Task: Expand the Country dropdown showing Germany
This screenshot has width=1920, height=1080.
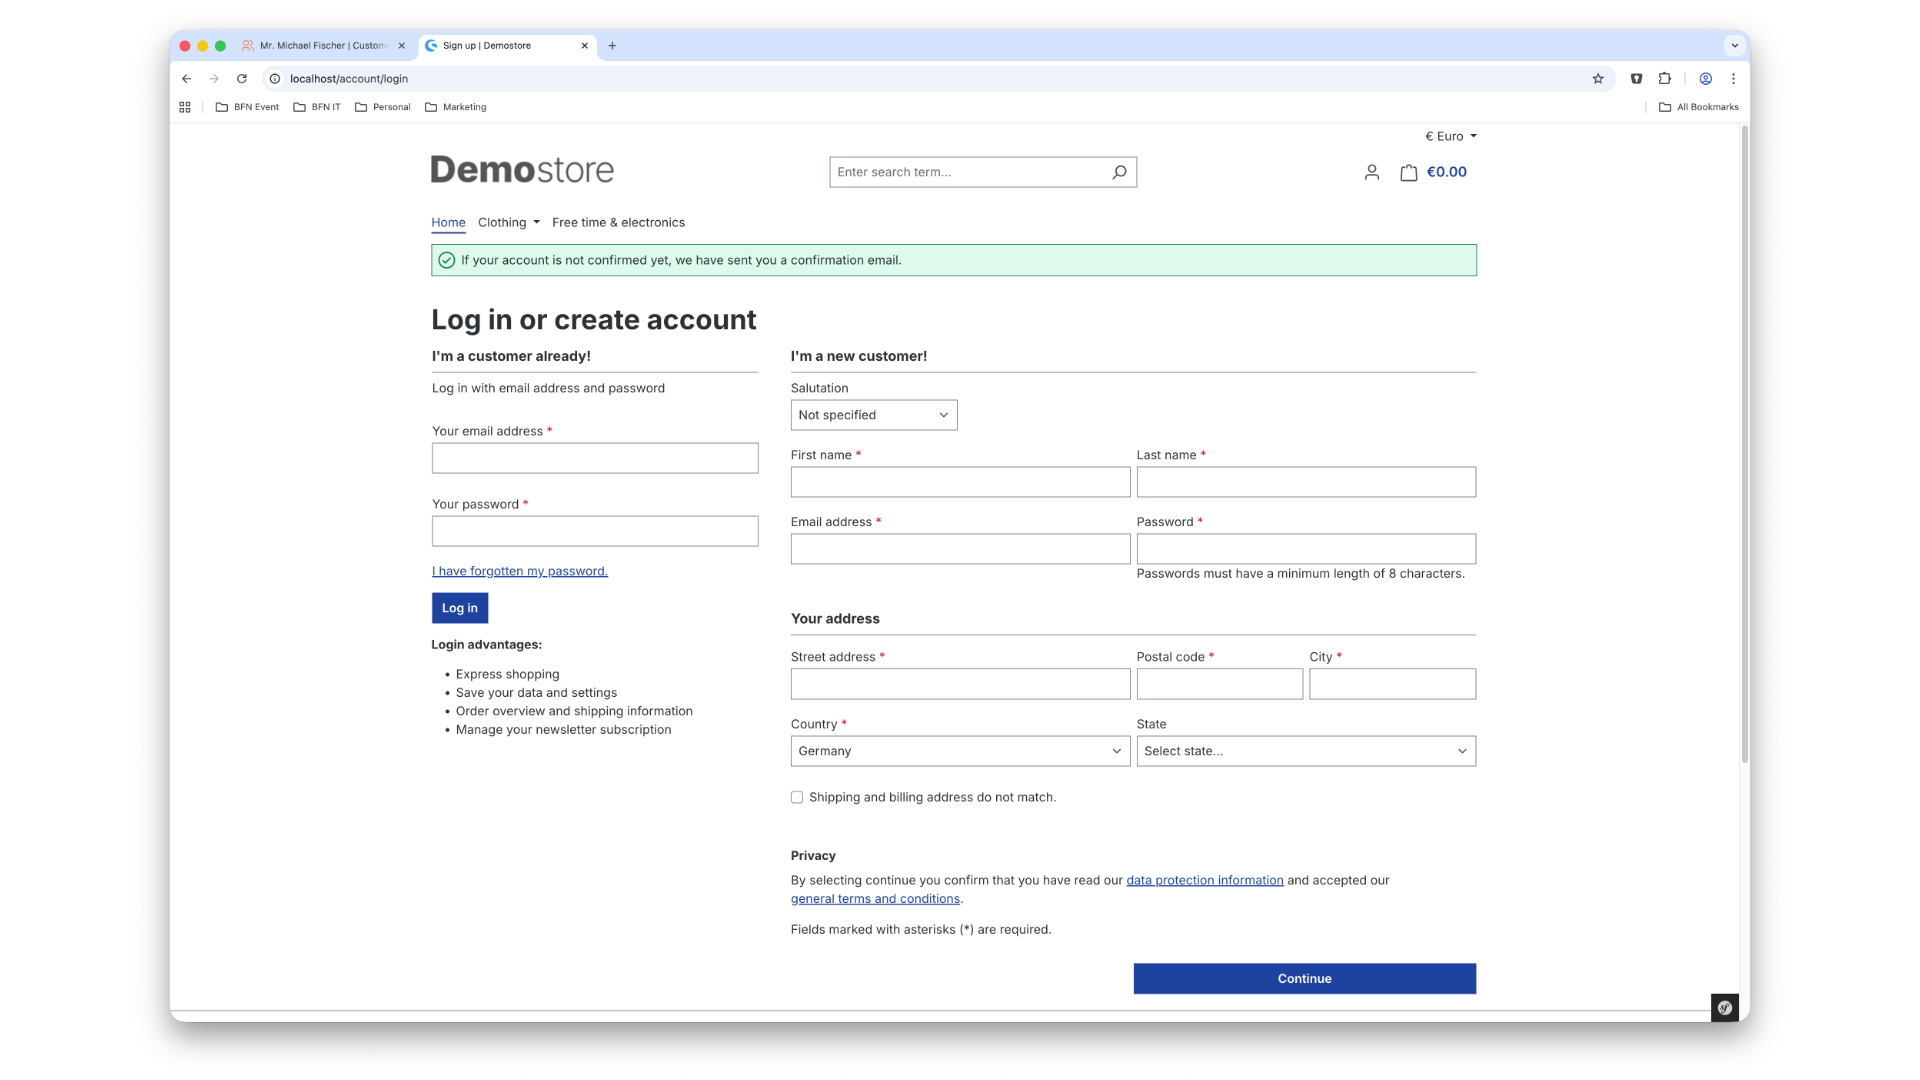Action: click(x=959, y=751)
